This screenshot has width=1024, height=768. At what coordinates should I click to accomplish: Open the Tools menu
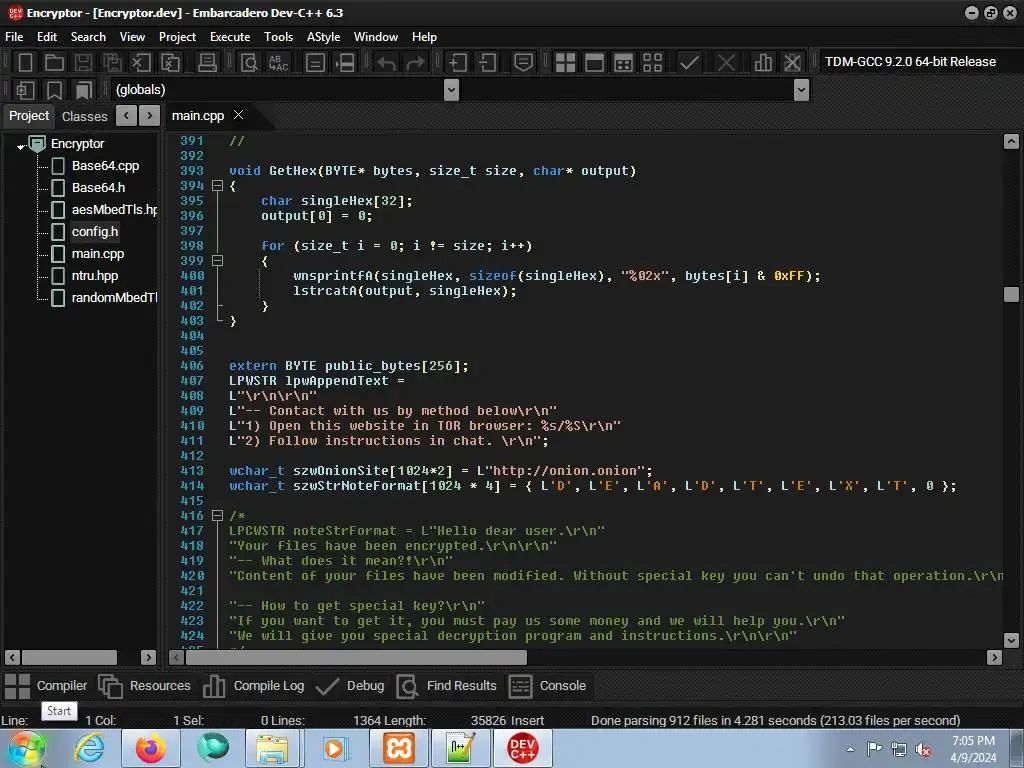point(278,37)
